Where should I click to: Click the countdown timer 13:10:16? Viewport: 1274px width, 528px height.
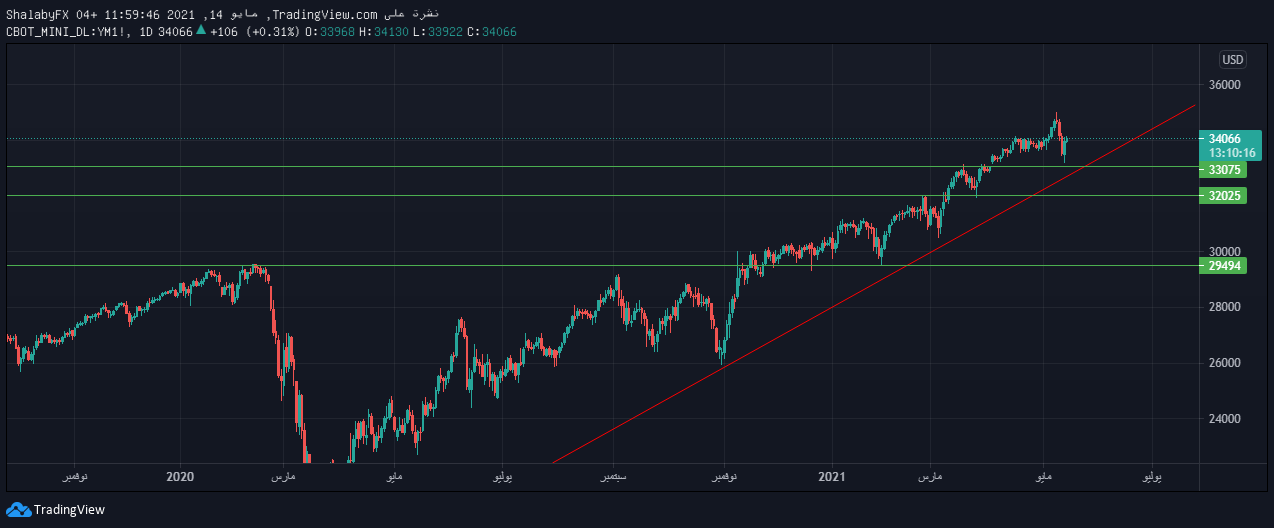pyautogui.click(x=1231, y=153)
